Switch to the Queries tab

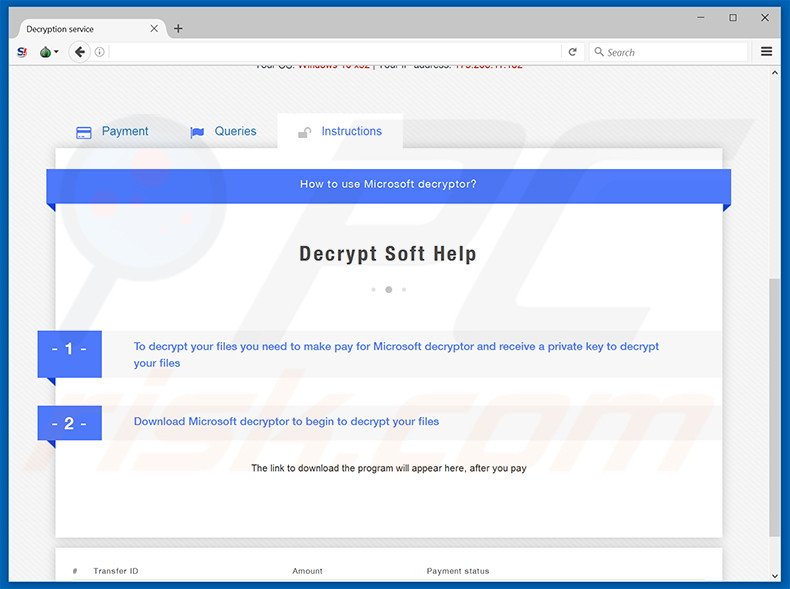[x=223, y=132]
